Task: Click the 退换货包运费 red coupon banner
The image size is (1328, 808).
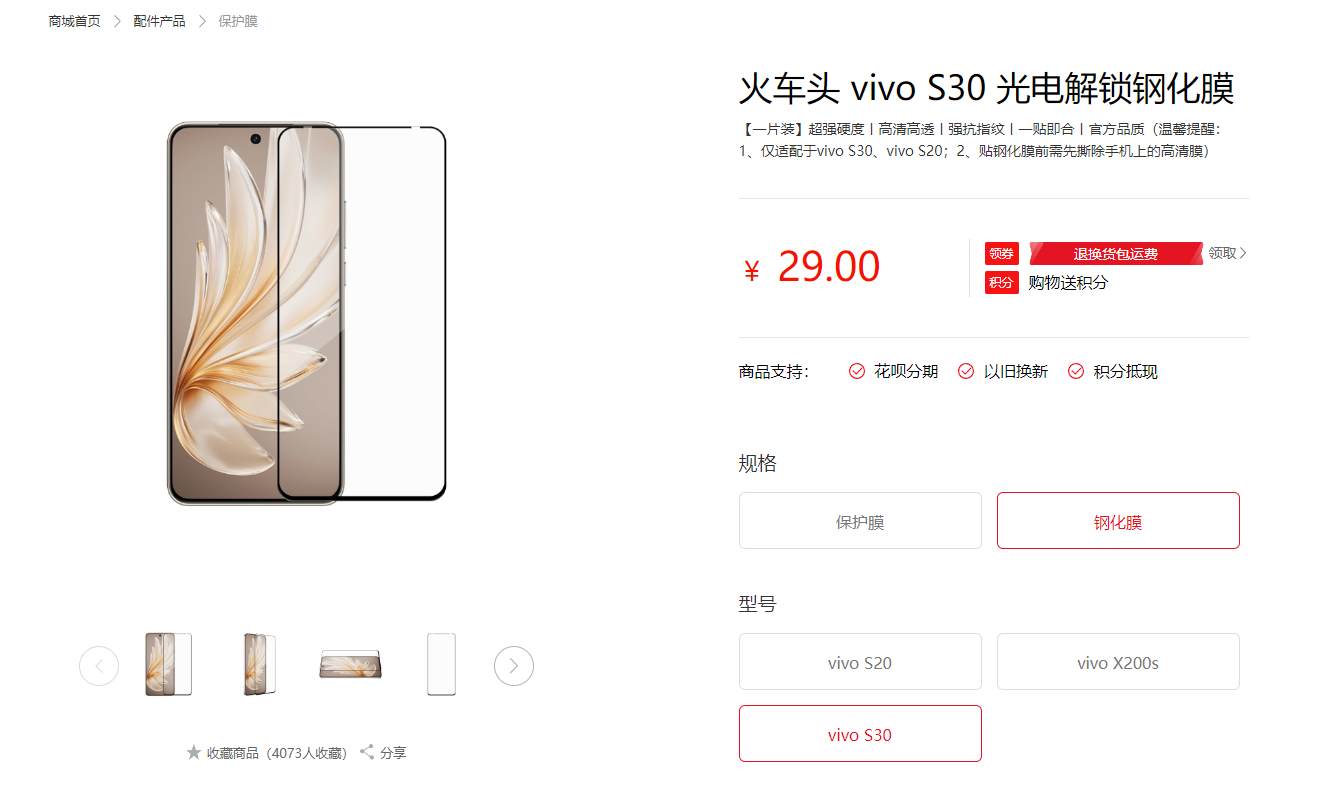Action: (x=1116, y=254)
